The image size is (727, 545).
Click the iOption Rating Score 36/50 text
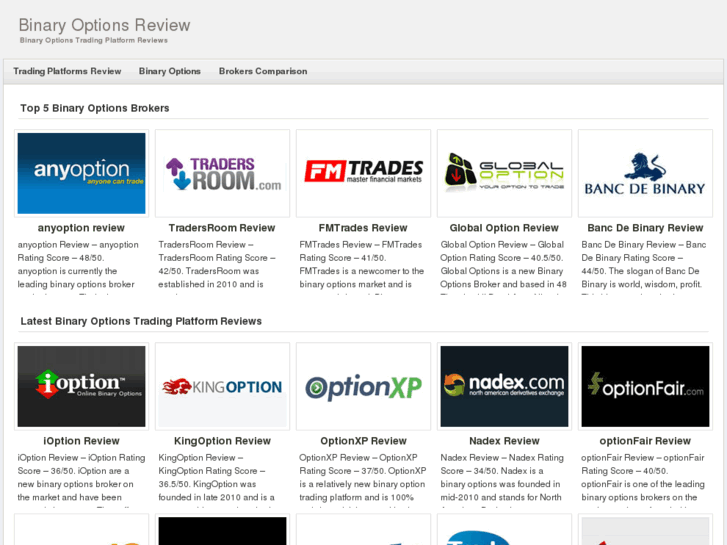tap(82, 477)
